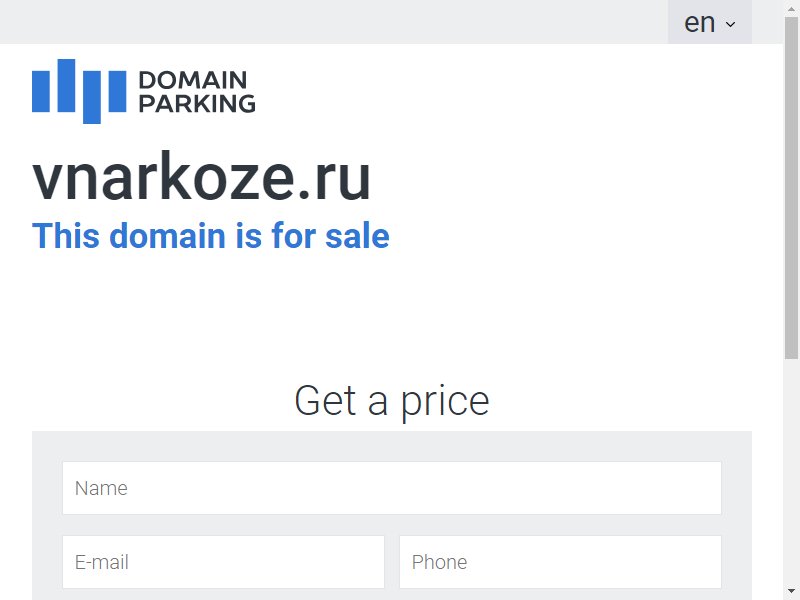Screen dimensions: 800x600
Task: Click the This domain is for sale text
Action: click(x=211, y=236)
